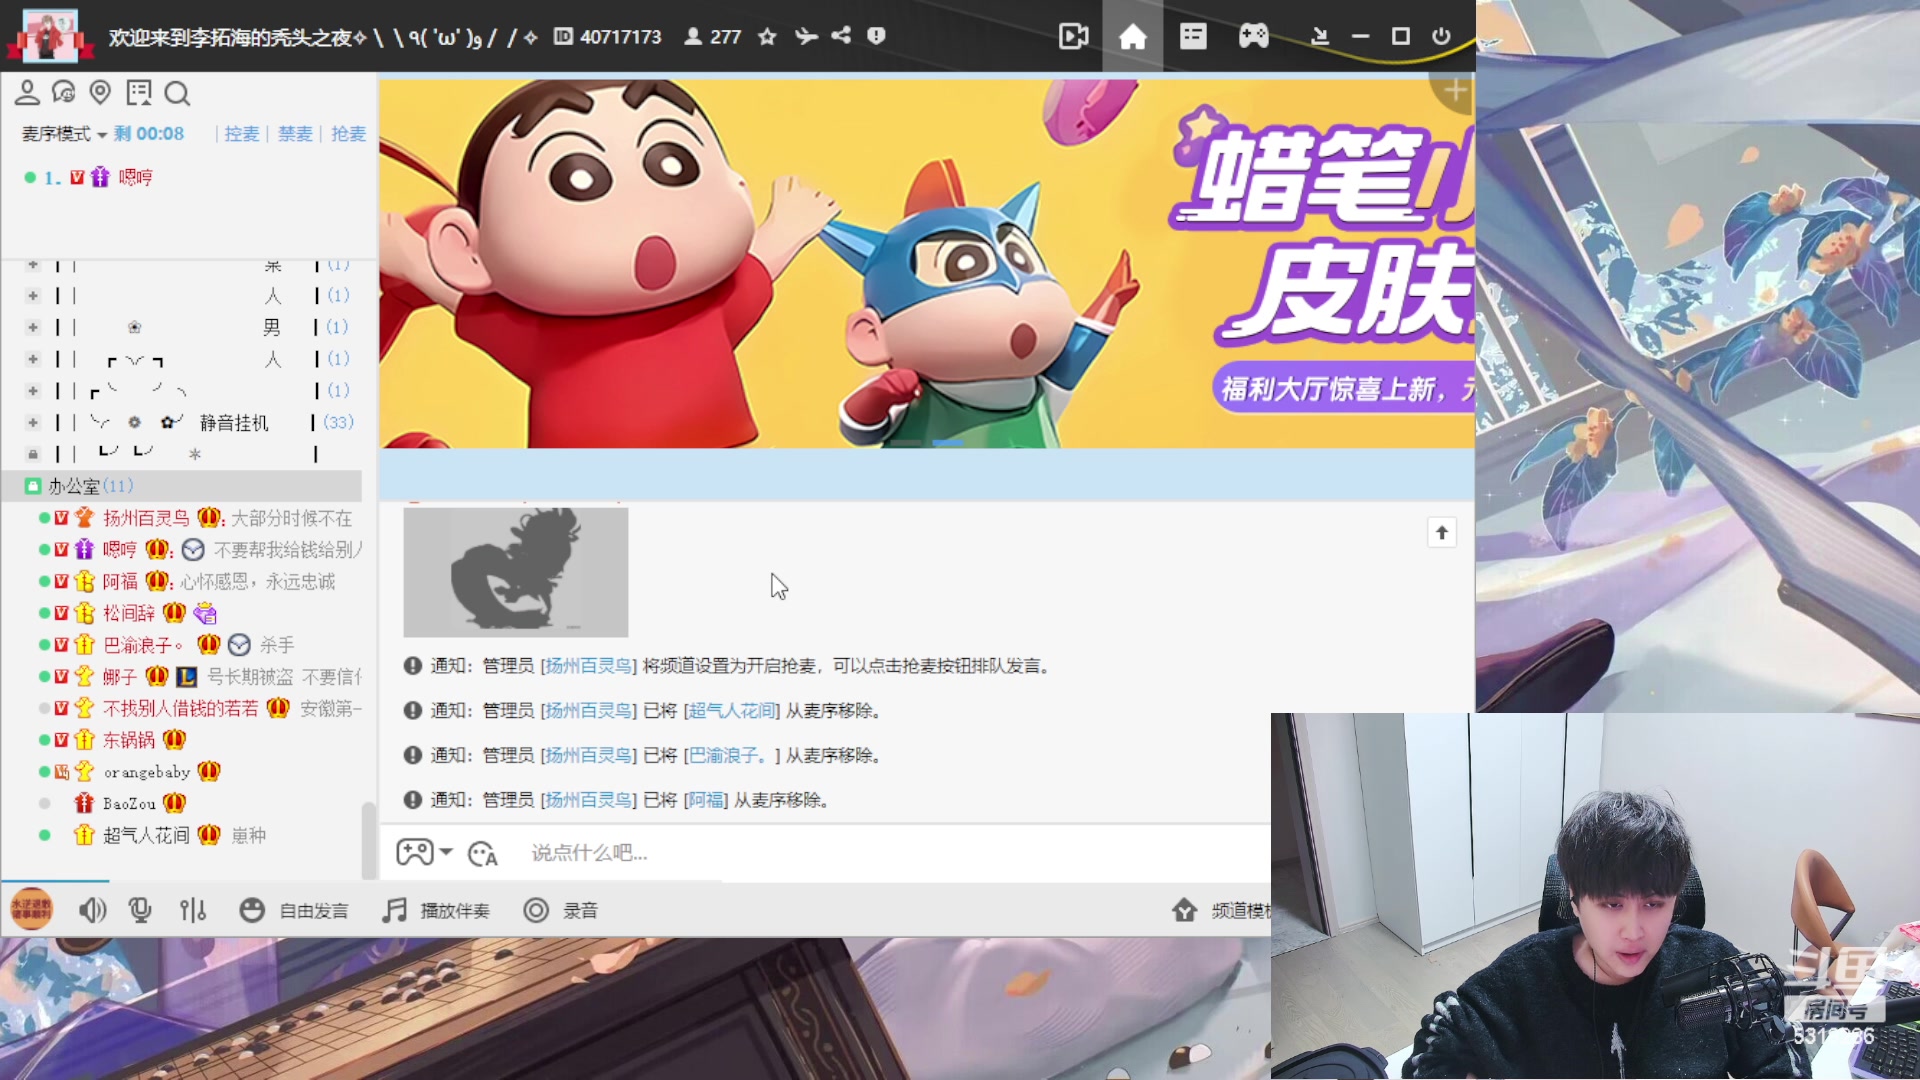Select user BaoZou in the list
The height and width of the screenshot is (1080, 1920).
pos(129,804)
